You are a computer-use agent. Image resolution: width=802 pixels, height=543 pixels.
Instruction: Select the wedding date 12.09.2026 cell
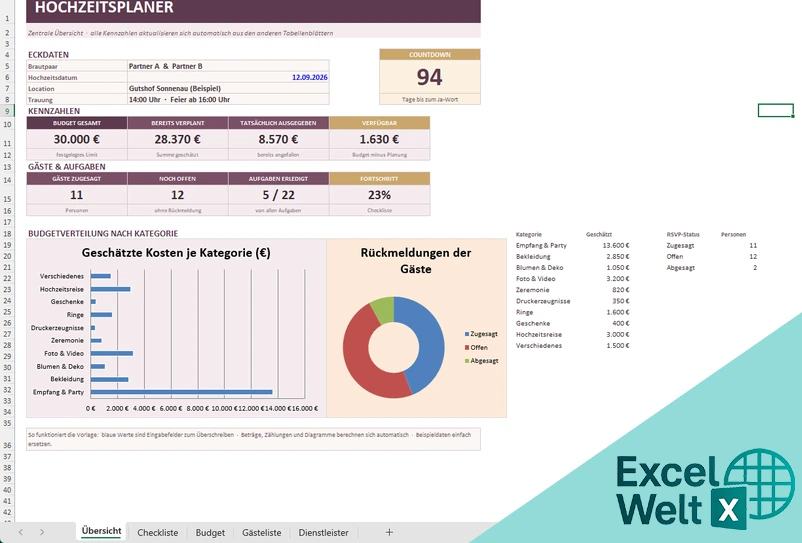pyautogui.click(x=228, y=77)
